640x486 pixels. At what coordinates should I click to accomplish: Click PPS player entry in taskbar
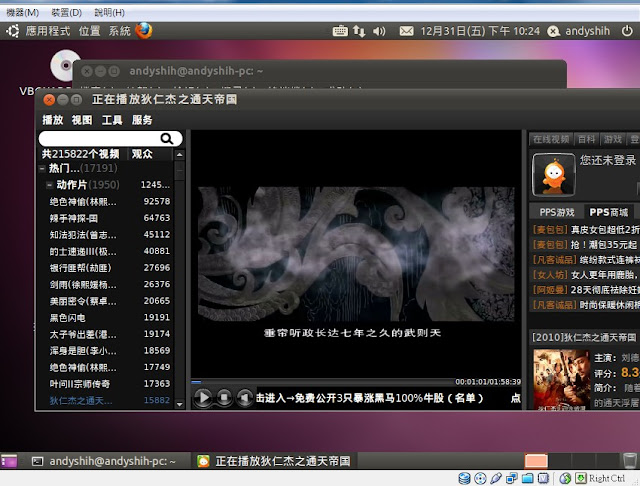click(274, 461)
